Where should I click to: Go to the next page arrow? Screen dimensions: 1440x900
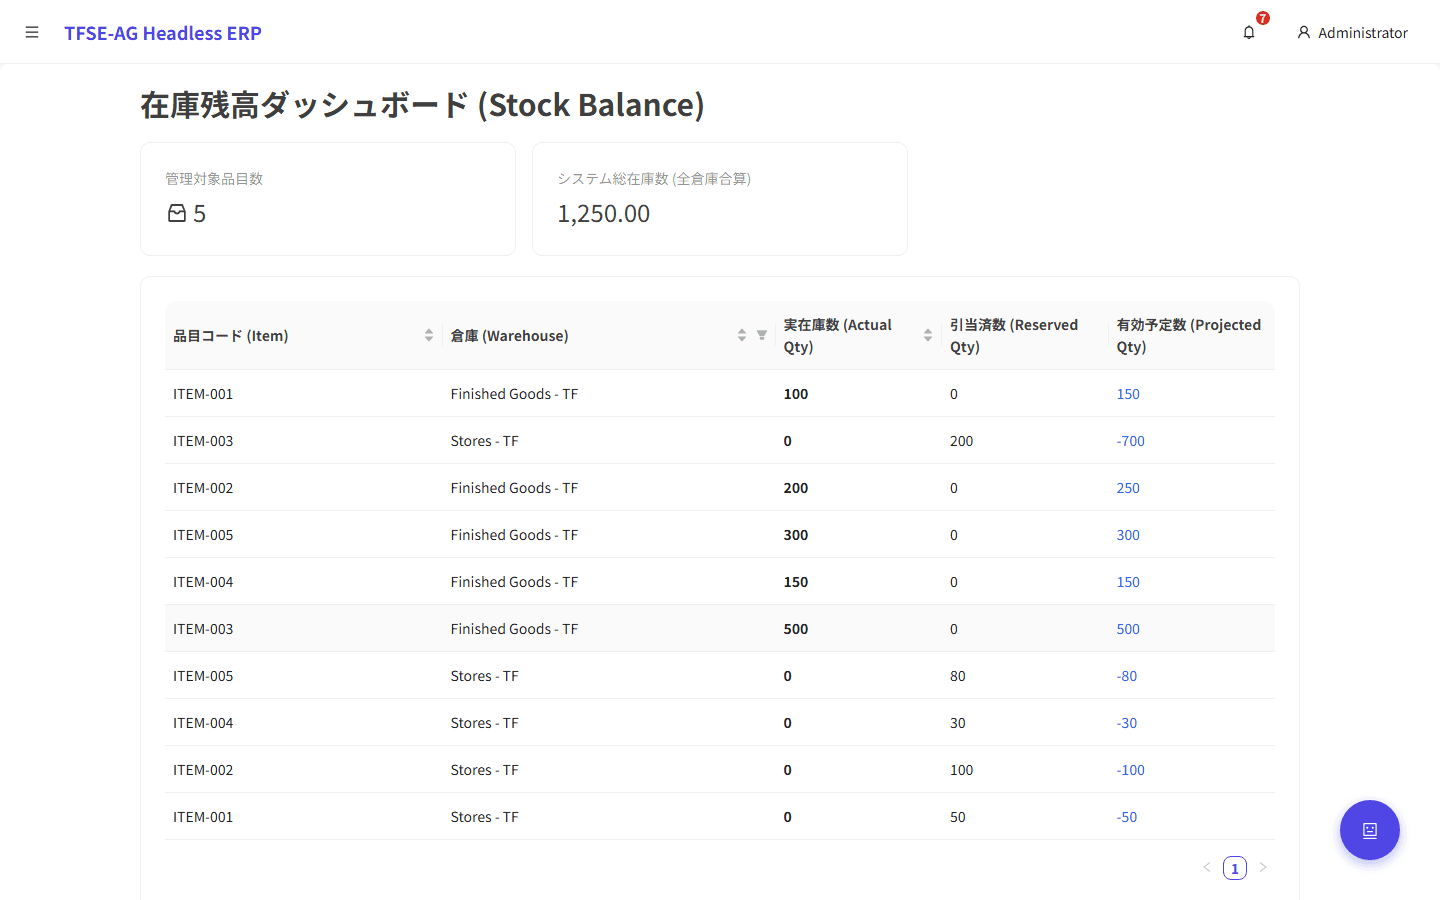(x=1263, y=868)
